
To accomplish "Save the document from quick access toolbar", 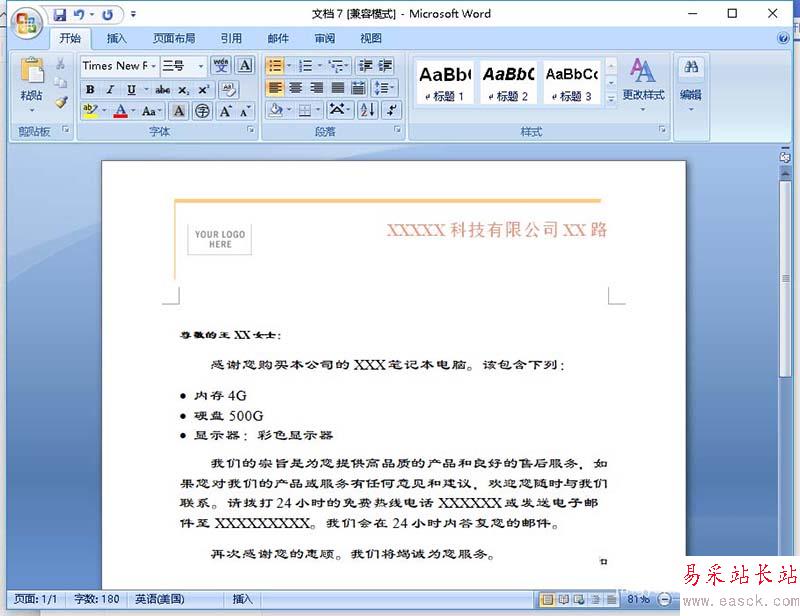I will click(60, 15).
